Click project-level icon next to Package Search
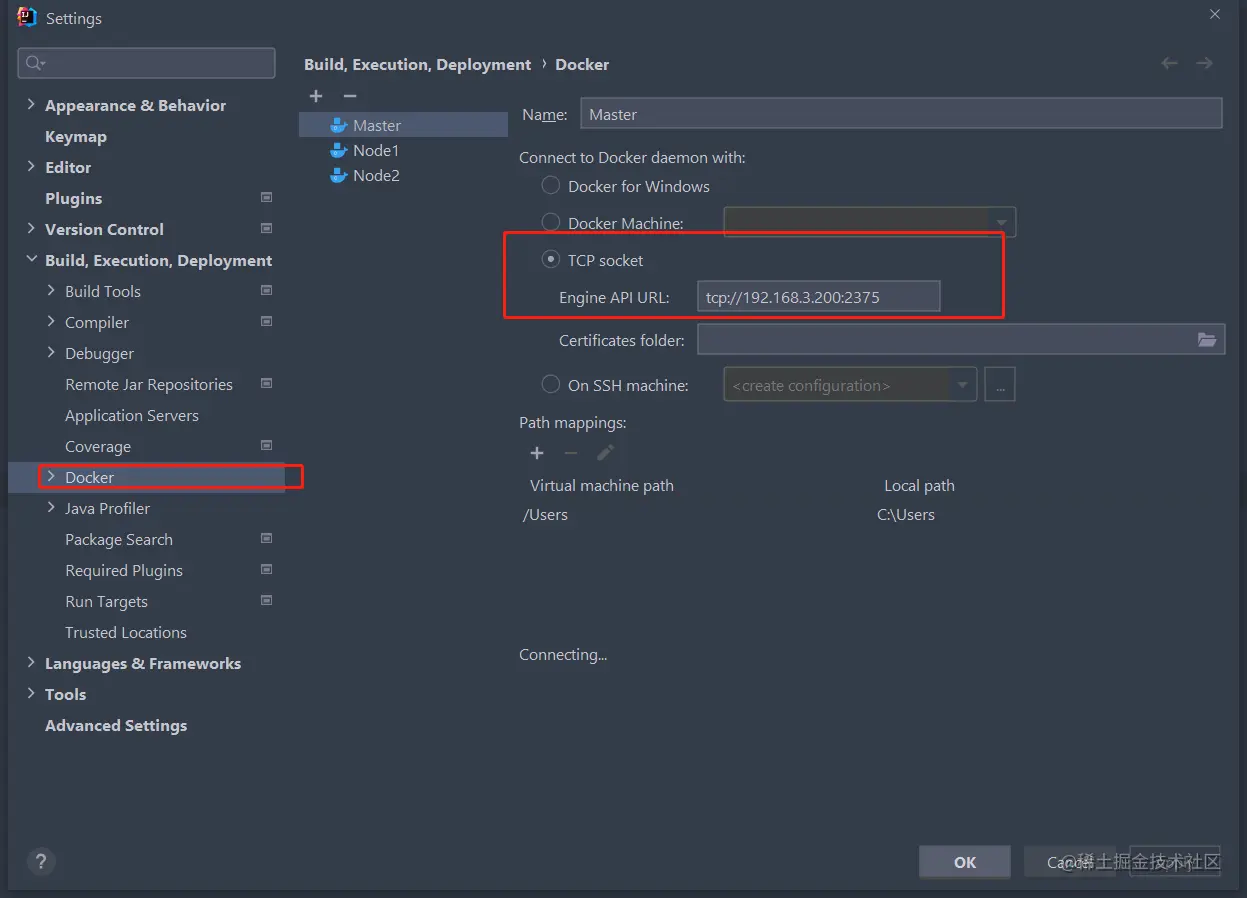Screen dimensions: 1247x898 pyautogui.click(x=266, y=538)
